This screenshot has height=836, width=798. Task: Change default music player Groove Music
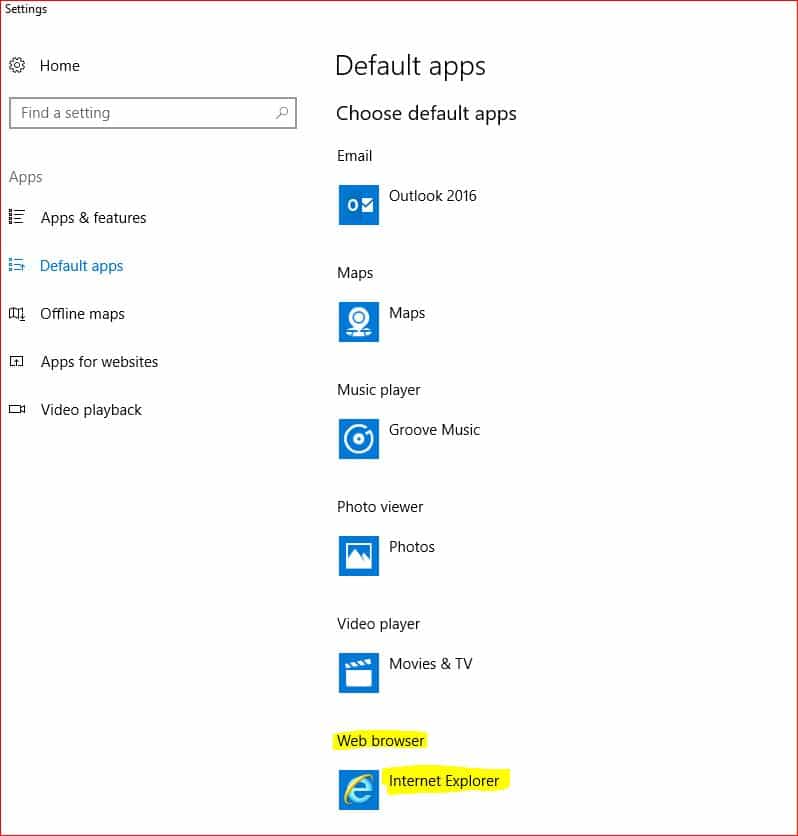(x=434, y=430)
